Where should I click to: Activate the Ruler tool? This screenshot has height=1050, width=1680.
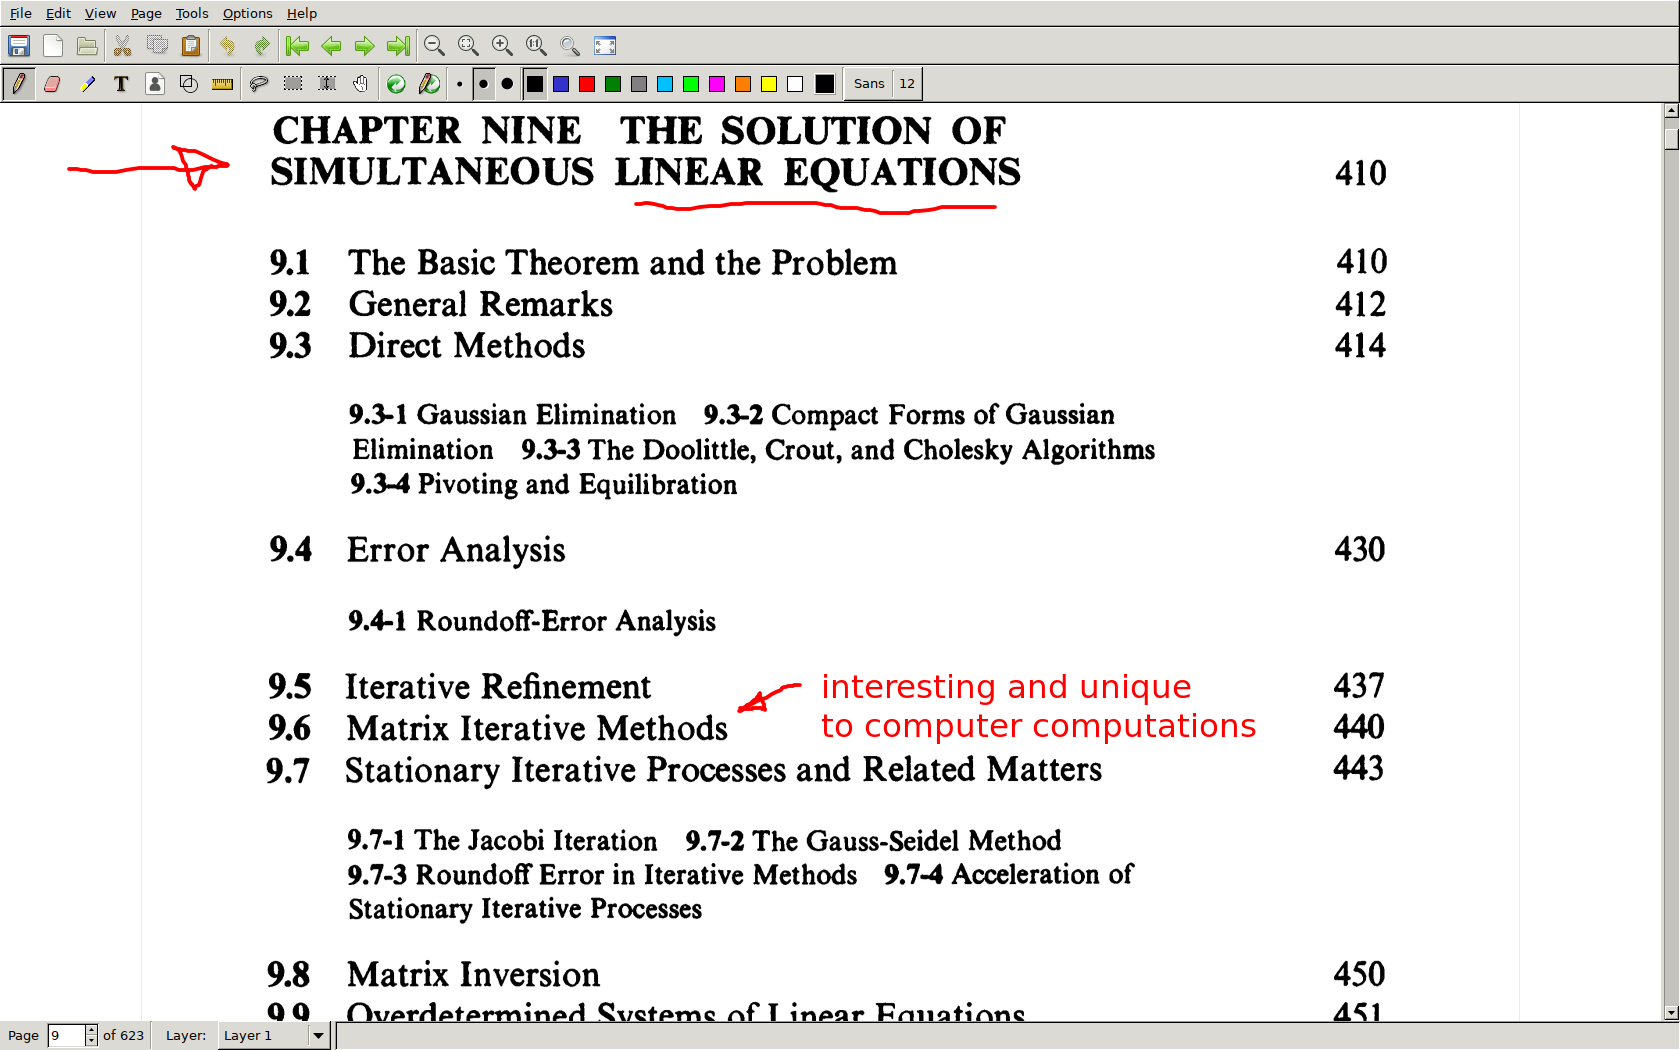(x=222, y=84)
